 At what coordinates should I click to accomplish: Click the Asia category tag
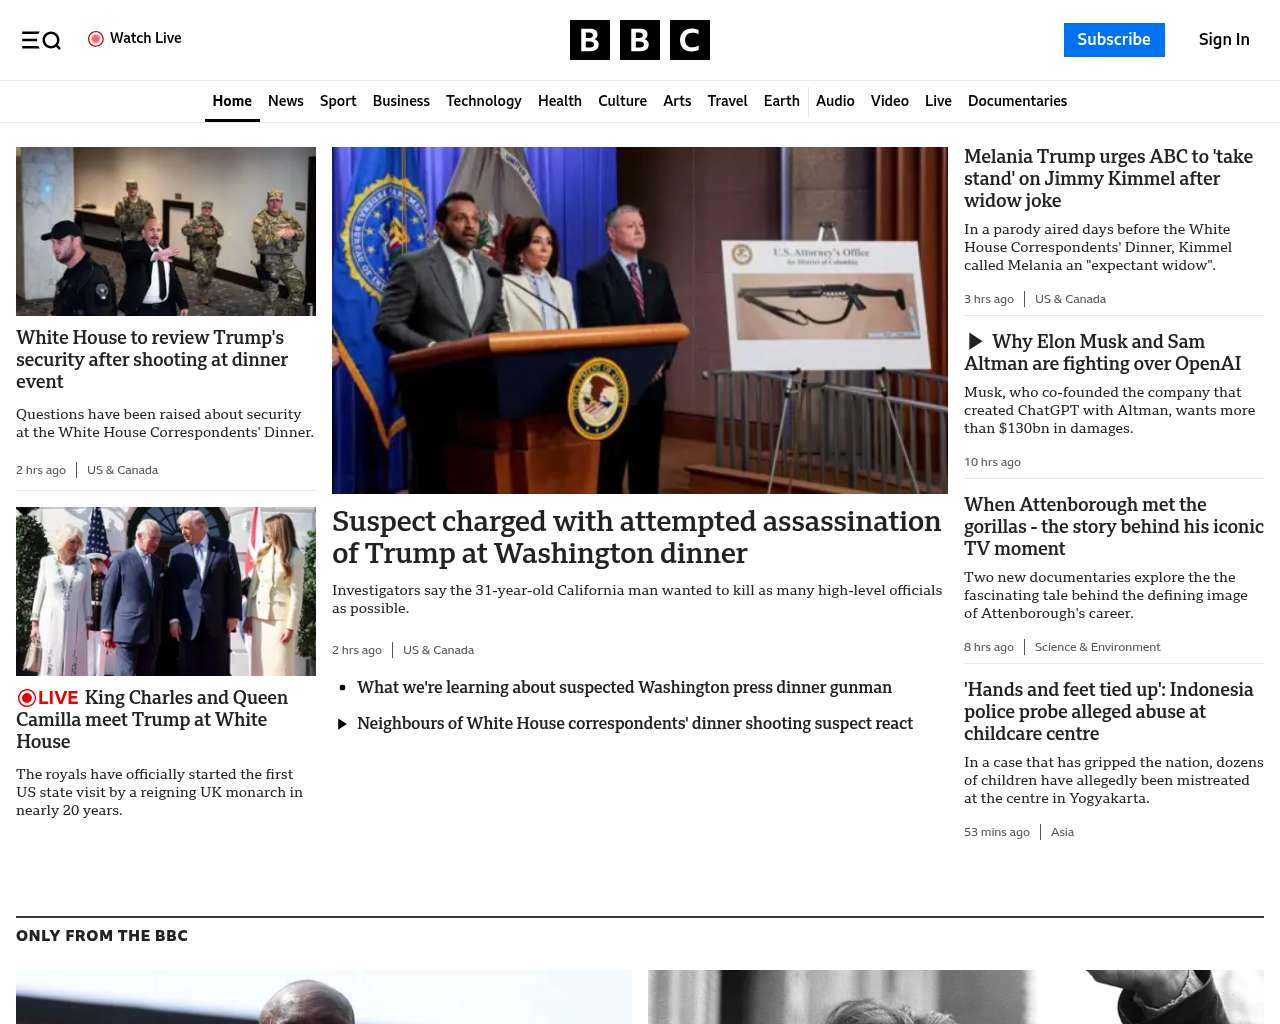(x=1062, y=832)
